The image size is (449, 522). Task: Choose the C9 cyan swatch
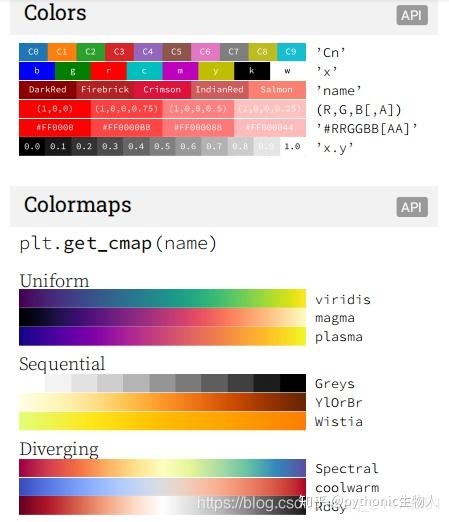(x=291, y=52)
